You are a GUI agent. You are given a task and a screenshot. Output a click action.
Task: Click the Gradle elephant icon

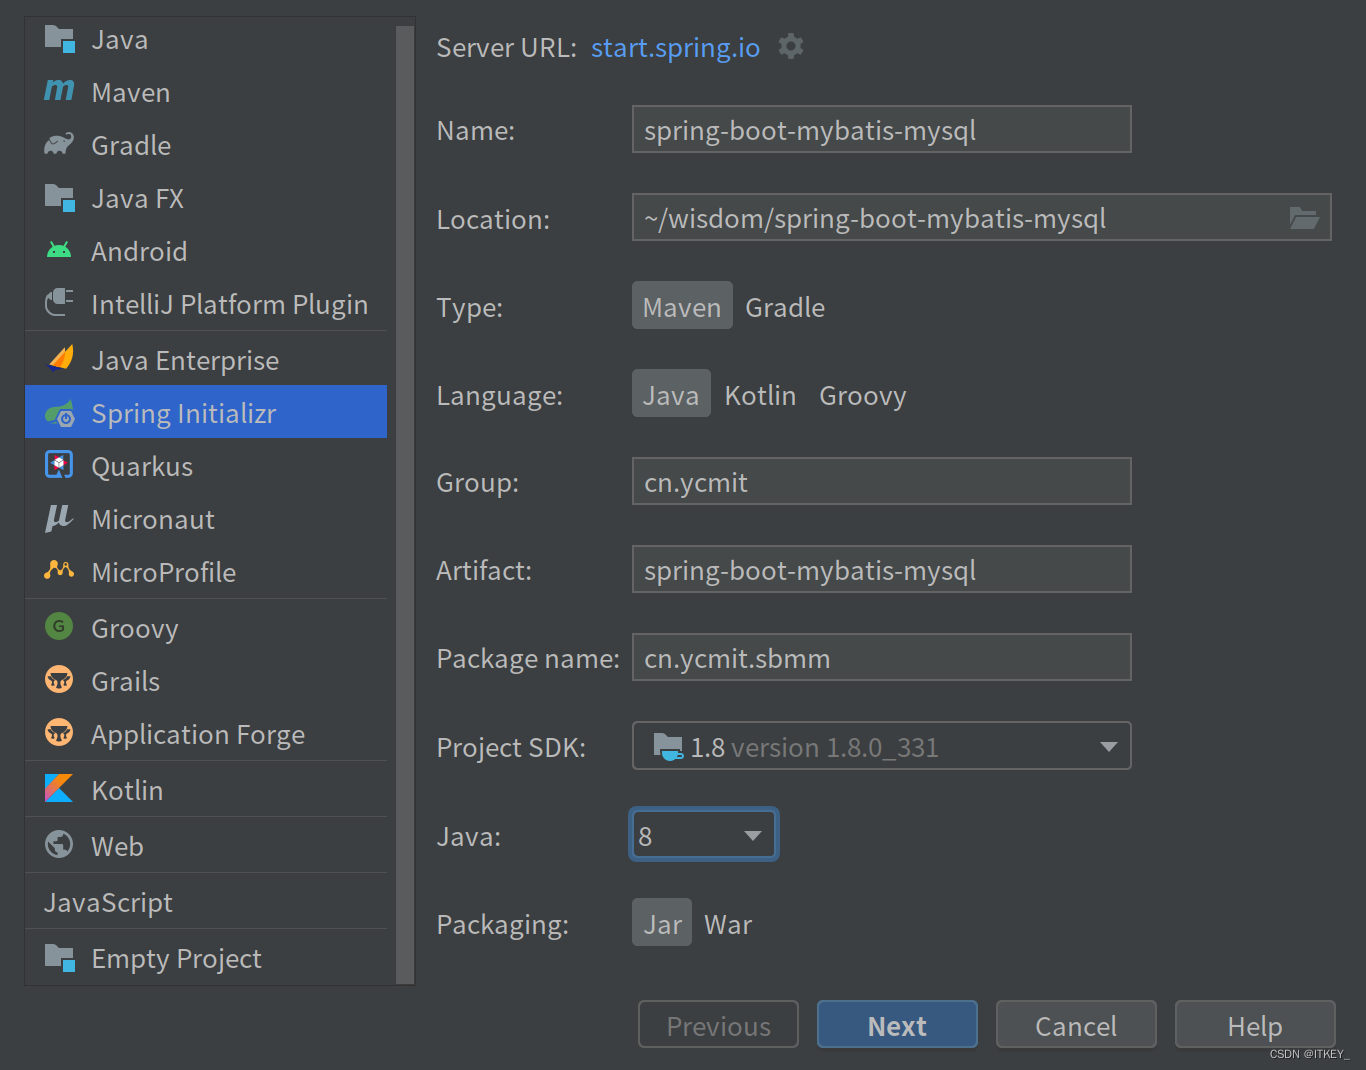click(x=60, y=144)
